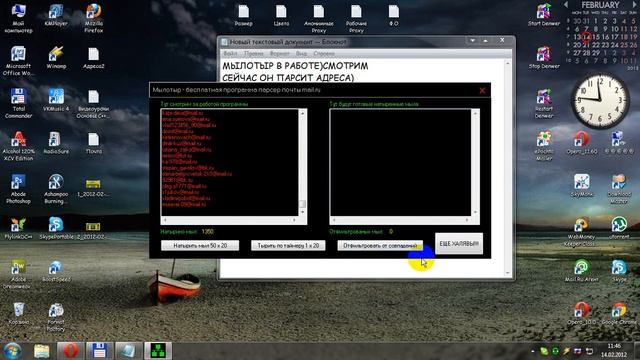Switch to Total Commander floppy taskbar icon

click(99, 351)
